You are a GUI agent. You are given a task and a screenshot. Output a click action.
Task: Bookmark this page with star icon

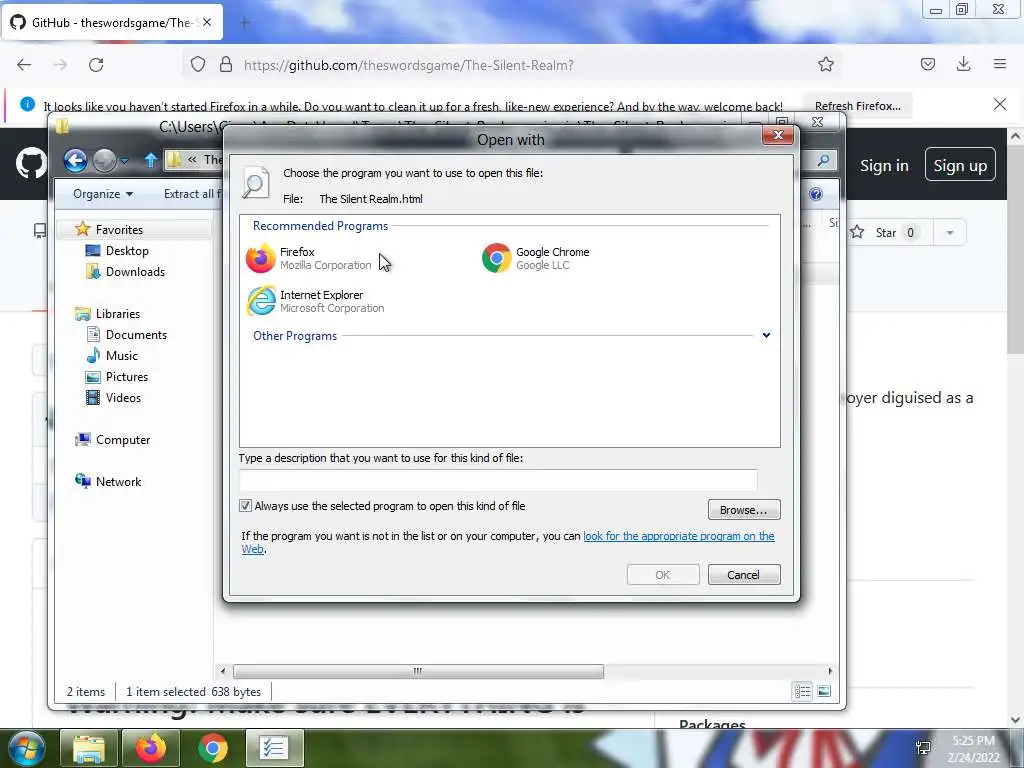(x=826, y=65)
